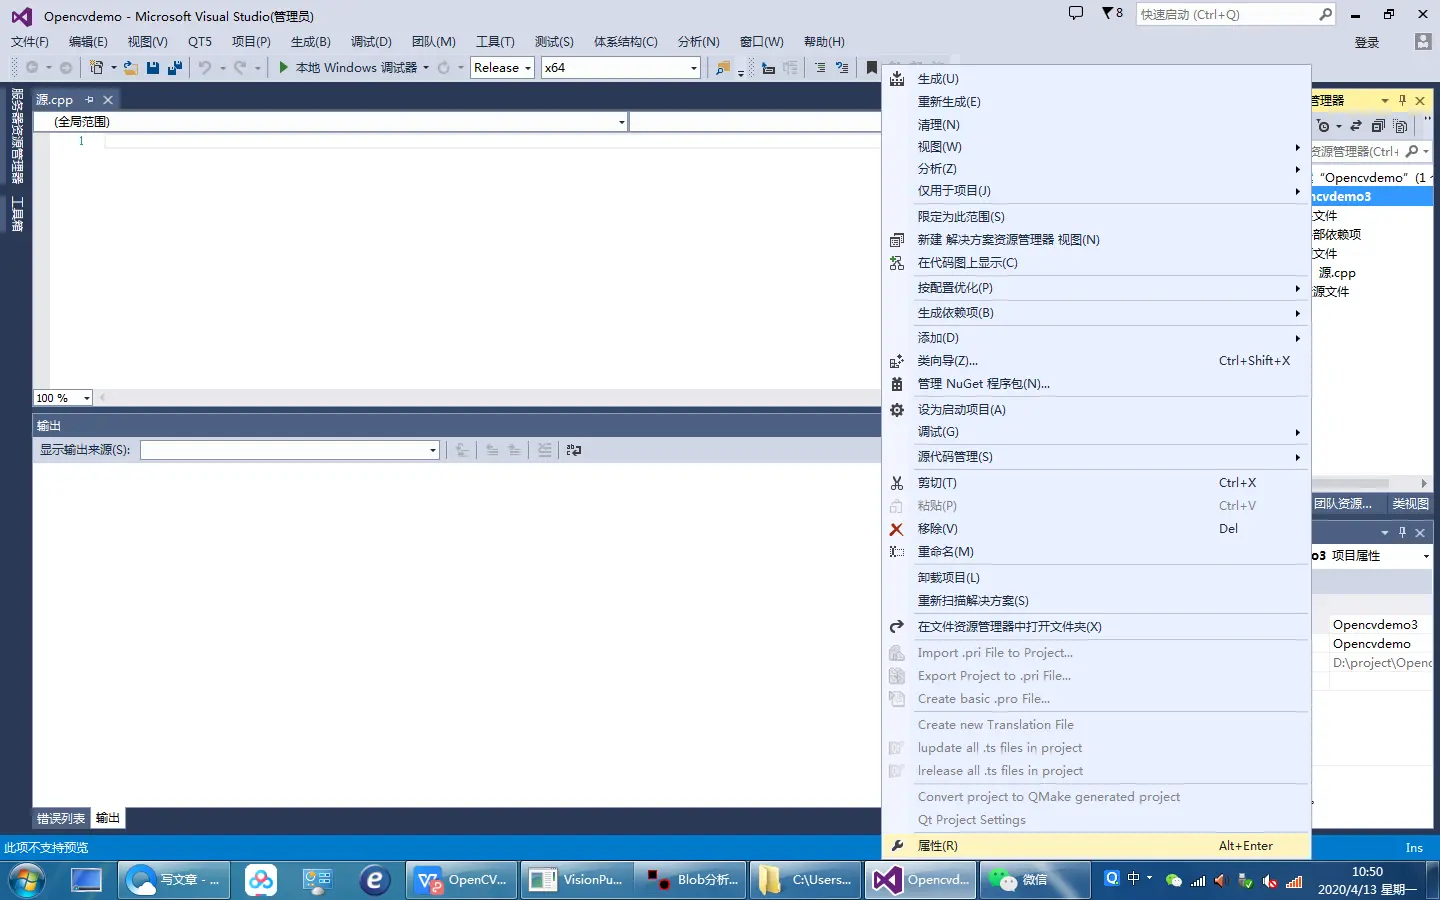Switch to the 类视图 tab

[x=1410, y=504]
